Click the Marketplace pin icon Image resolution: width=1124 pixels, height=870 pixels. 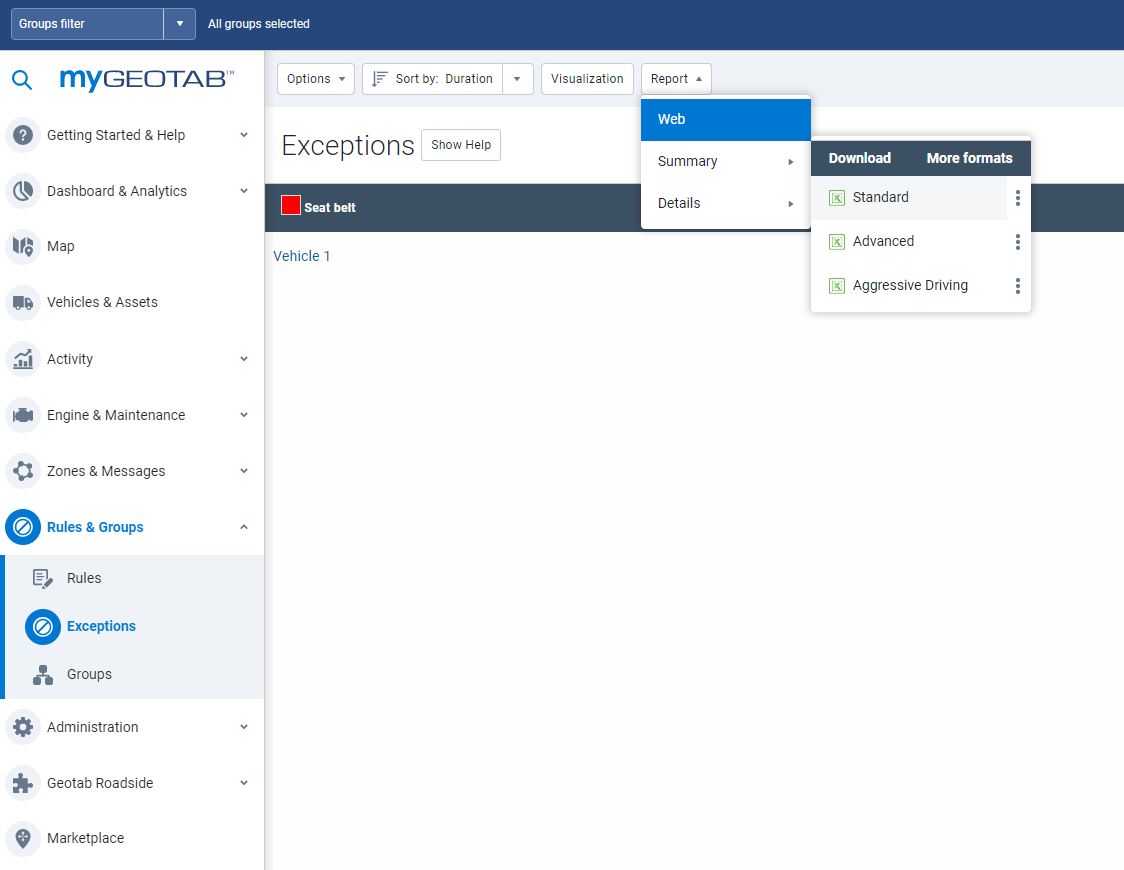pyautogui.click(x=23, y=838)
